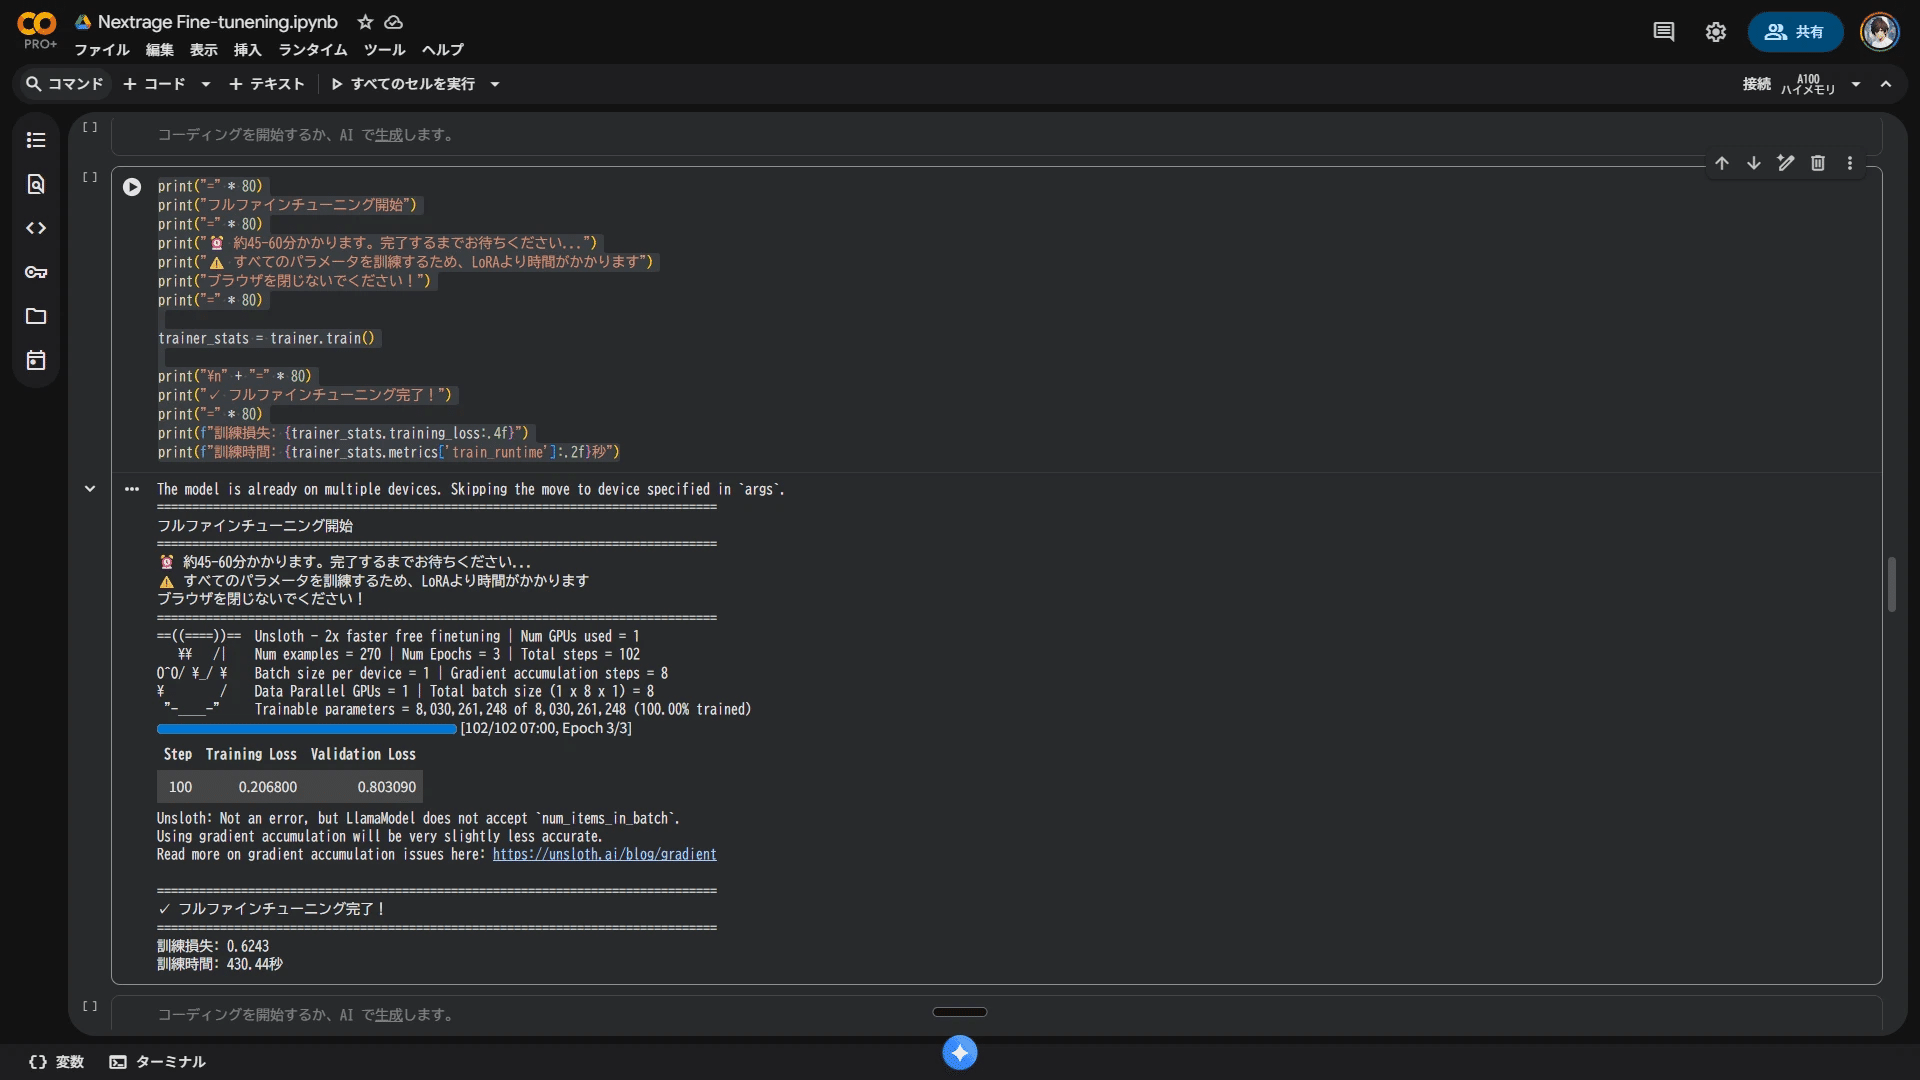
Task: Click the training progress bar
Action: (306, 729)
